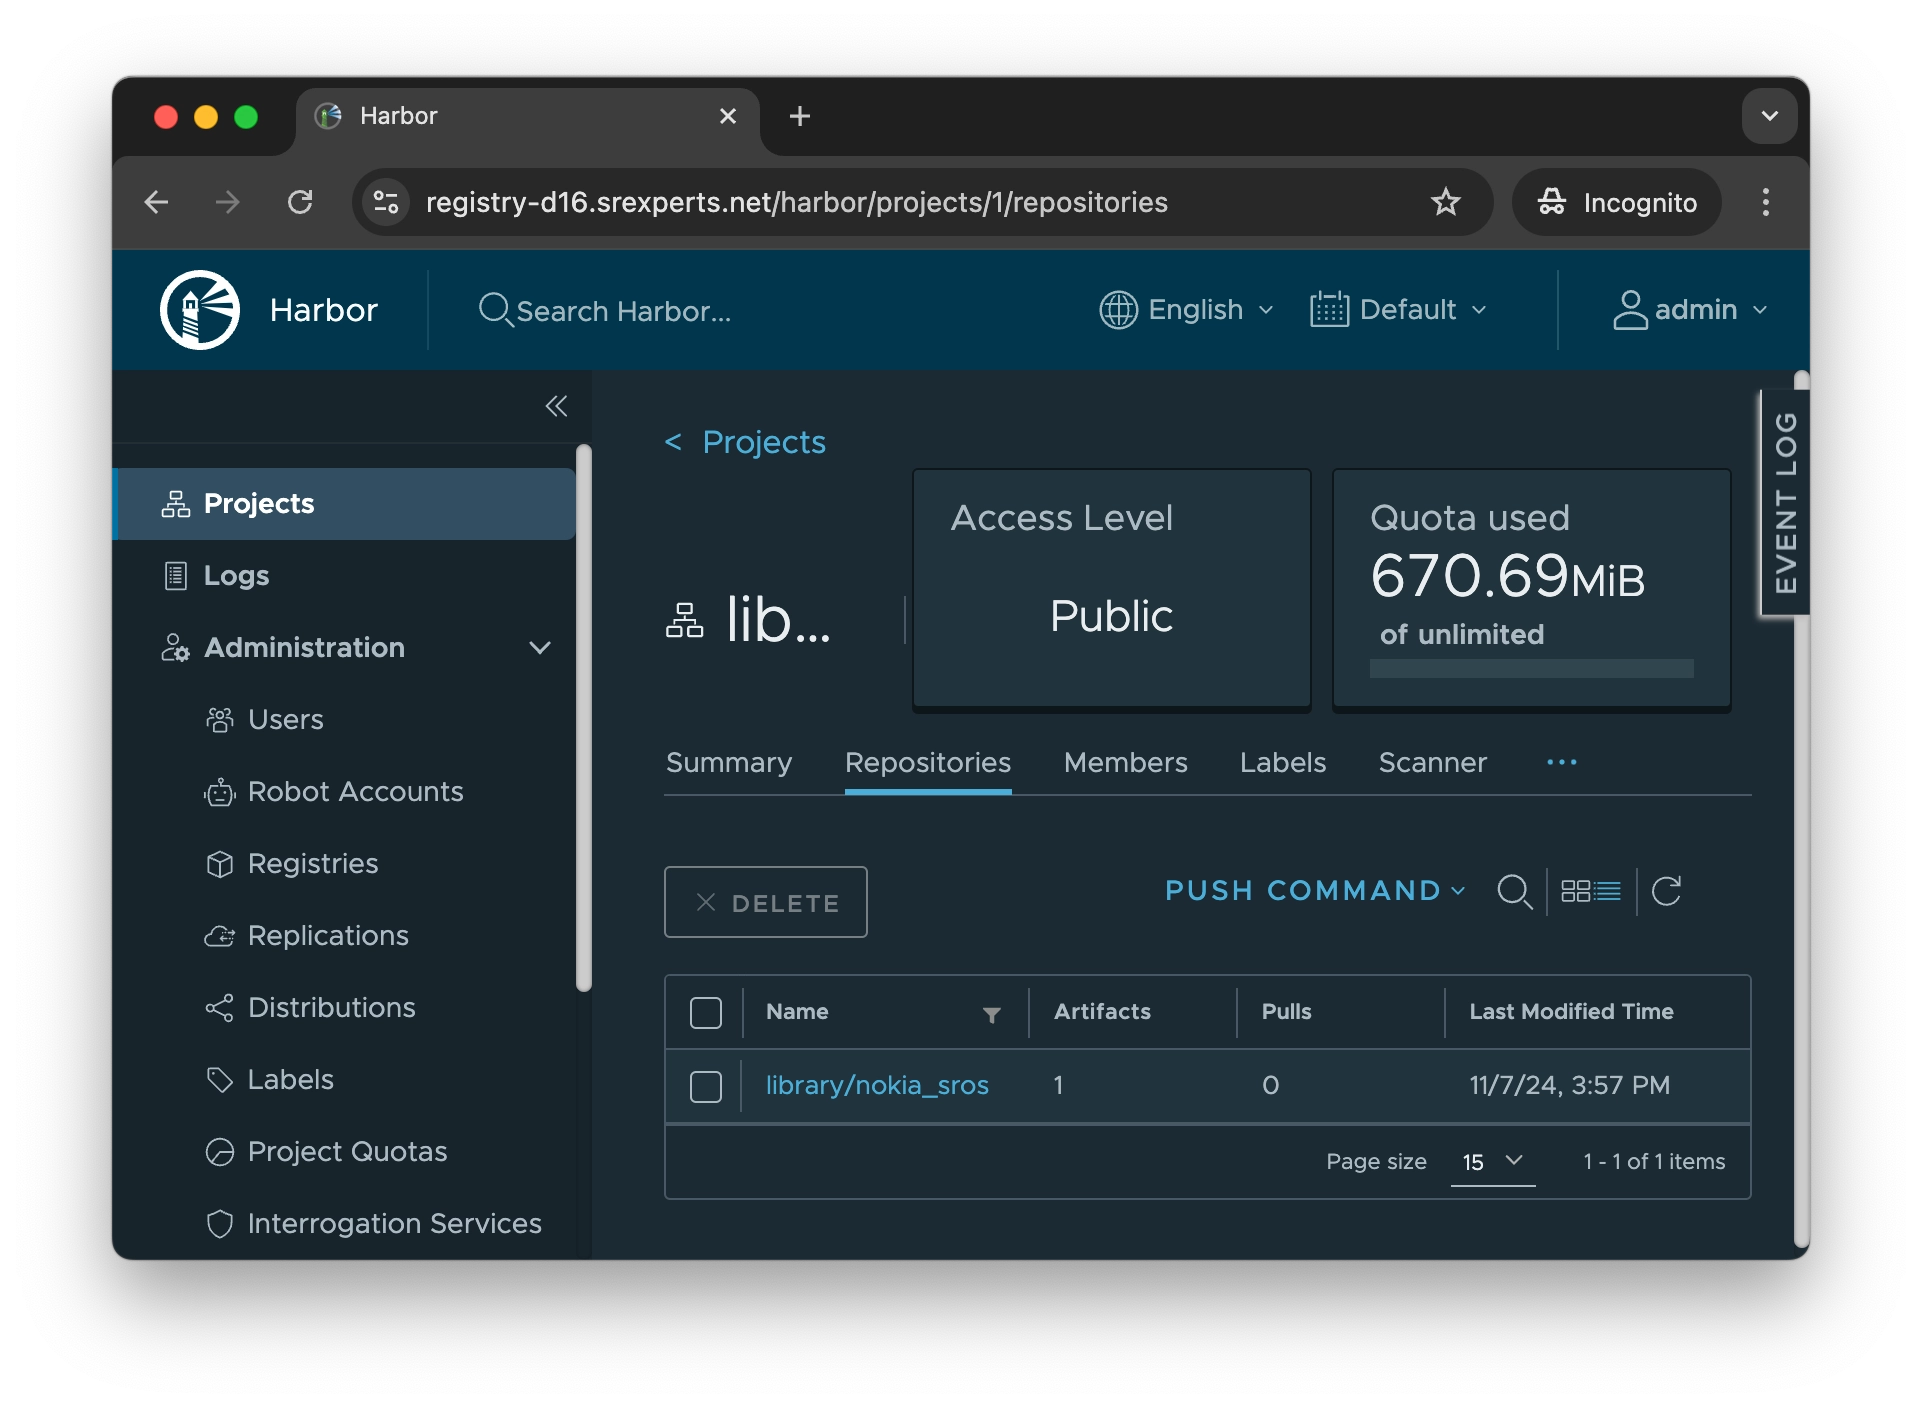
Task: Open the Default theme dropdown
Action: click(x=1399, y=310)
